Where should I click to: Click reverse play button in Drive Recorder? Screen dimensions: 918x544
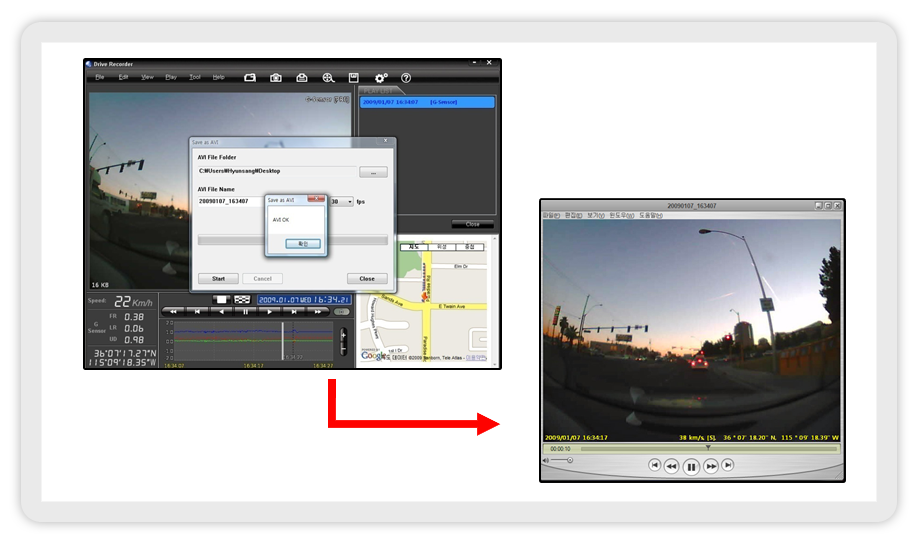221,312
